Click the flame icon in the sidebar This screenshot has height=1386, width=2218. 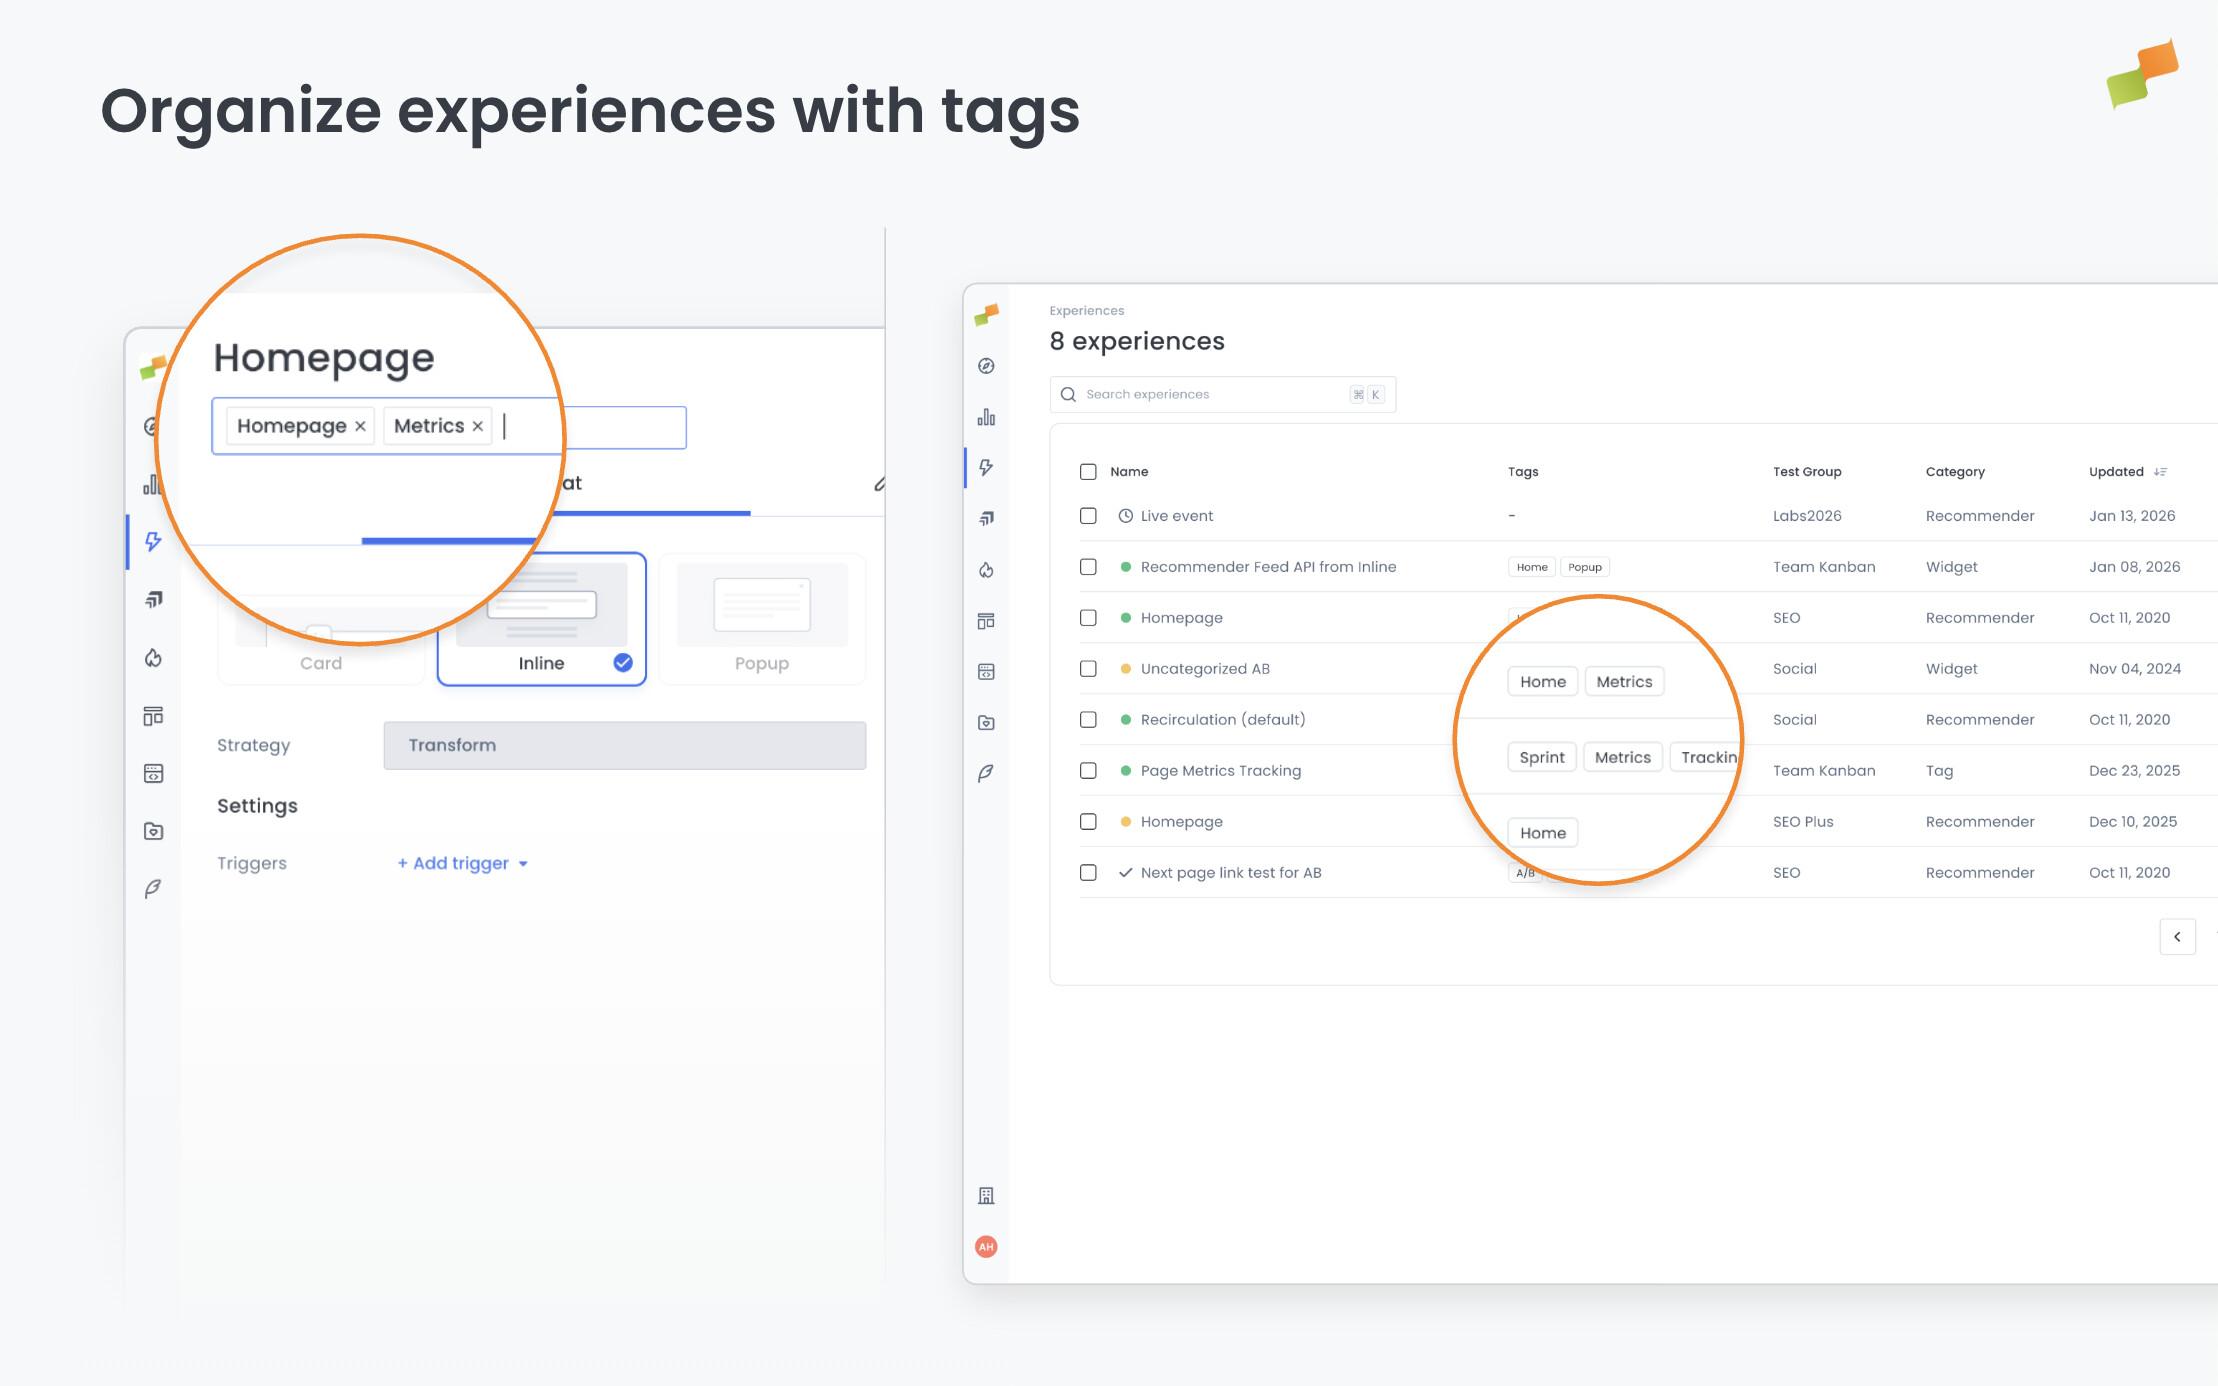pyautogui.click(x=986, y=569)
